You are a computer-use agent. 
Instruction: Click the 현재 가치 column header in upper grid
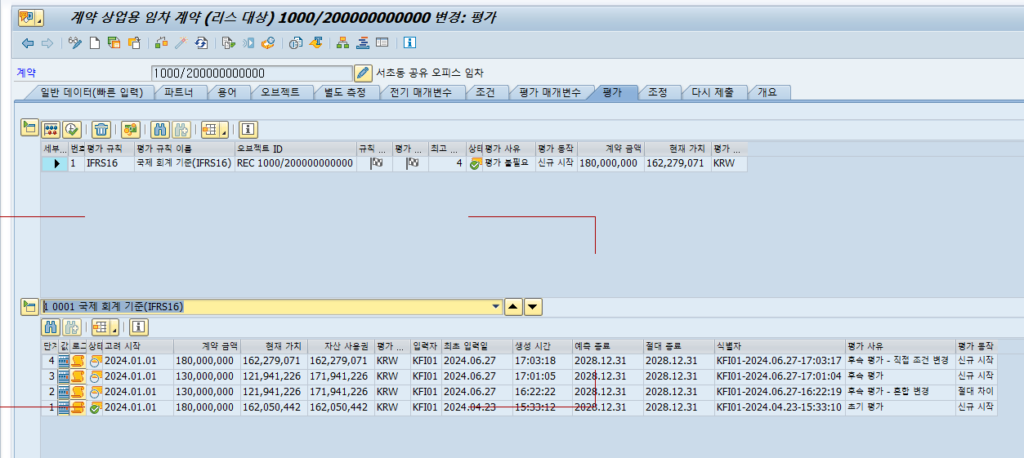[676, 148]
